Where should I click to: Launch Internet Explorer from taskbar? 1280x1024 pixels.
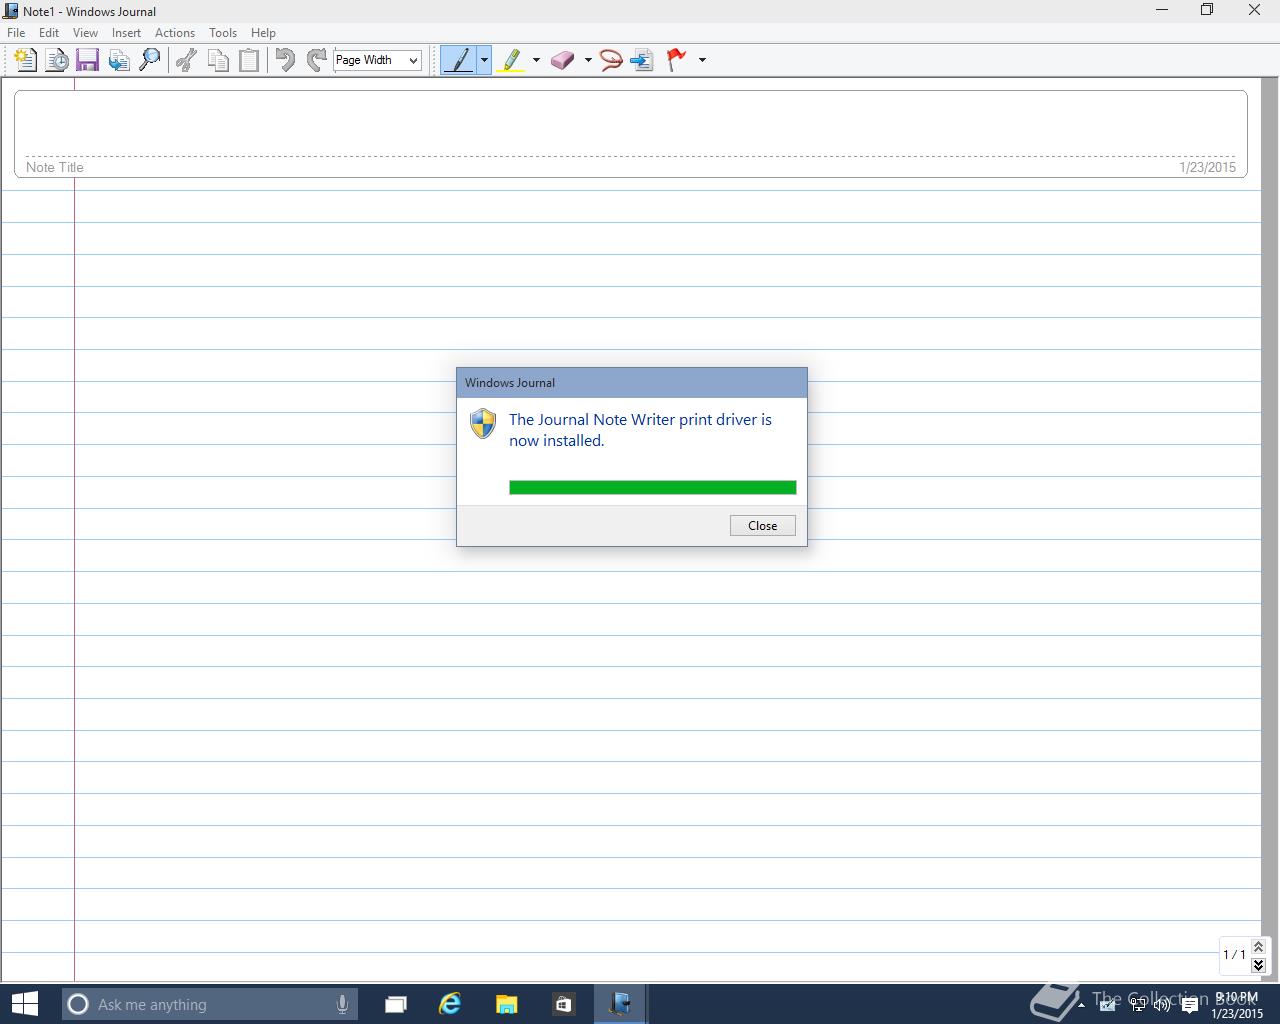pos(450,1004)
